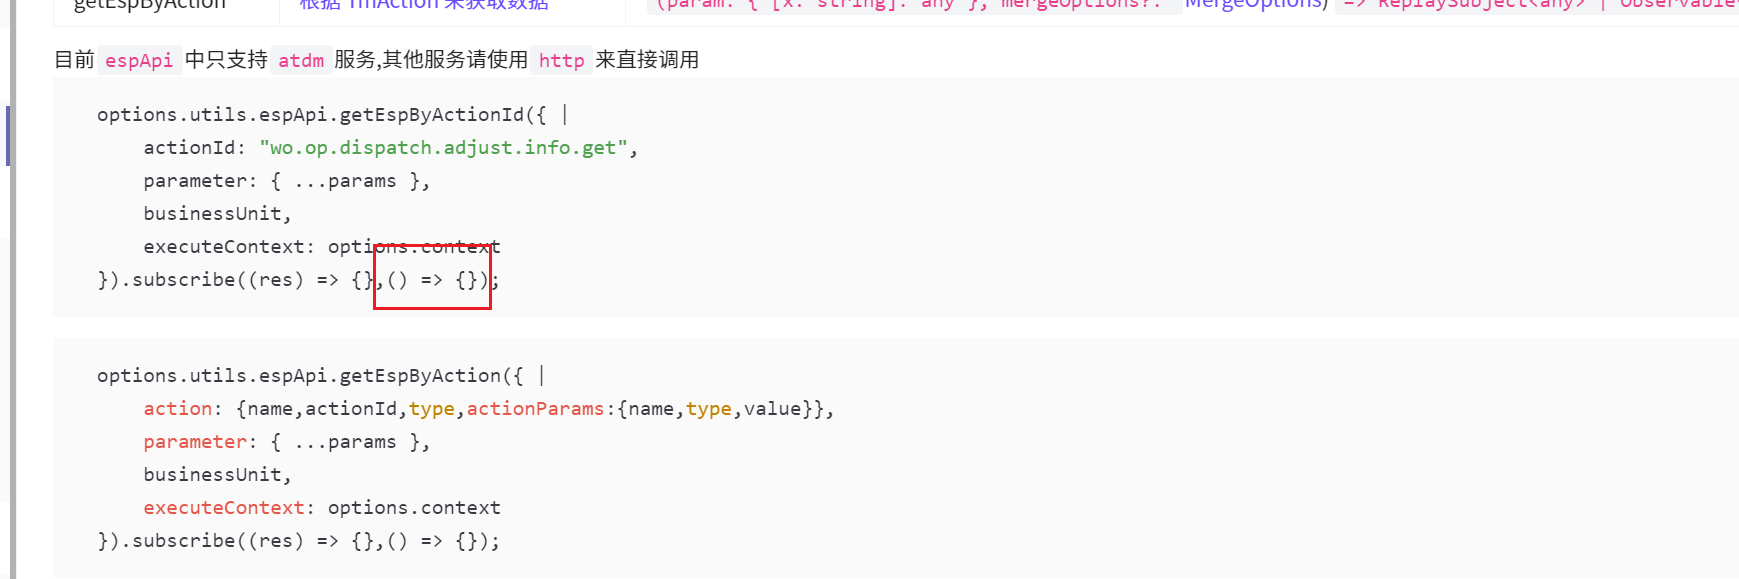Click inside the red highlighted callback box

click(432, 277)
